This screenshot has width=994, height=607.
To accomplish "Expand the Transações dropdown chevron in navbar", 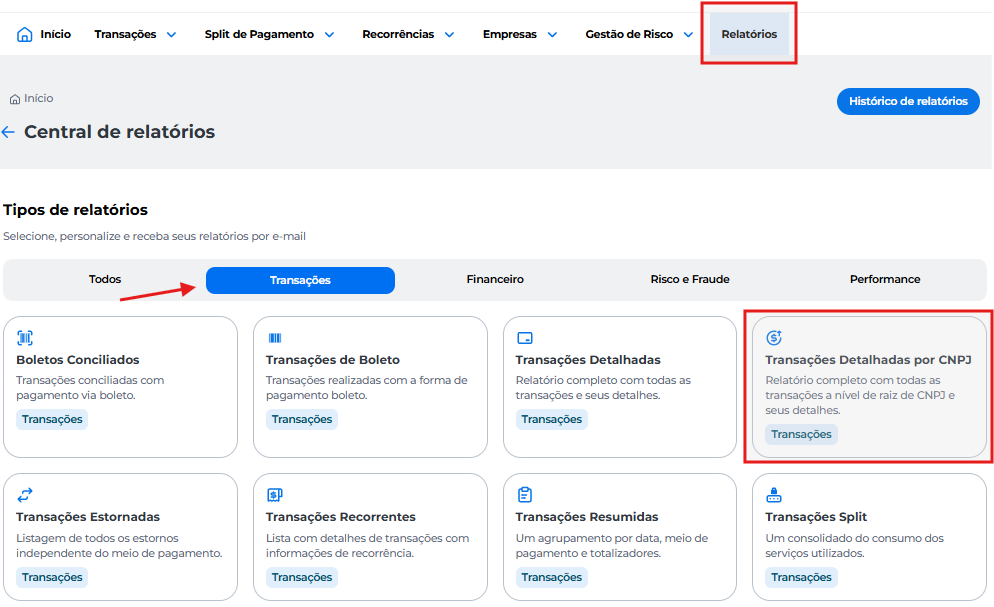I will pyautogui.click(x=171, y=35).
